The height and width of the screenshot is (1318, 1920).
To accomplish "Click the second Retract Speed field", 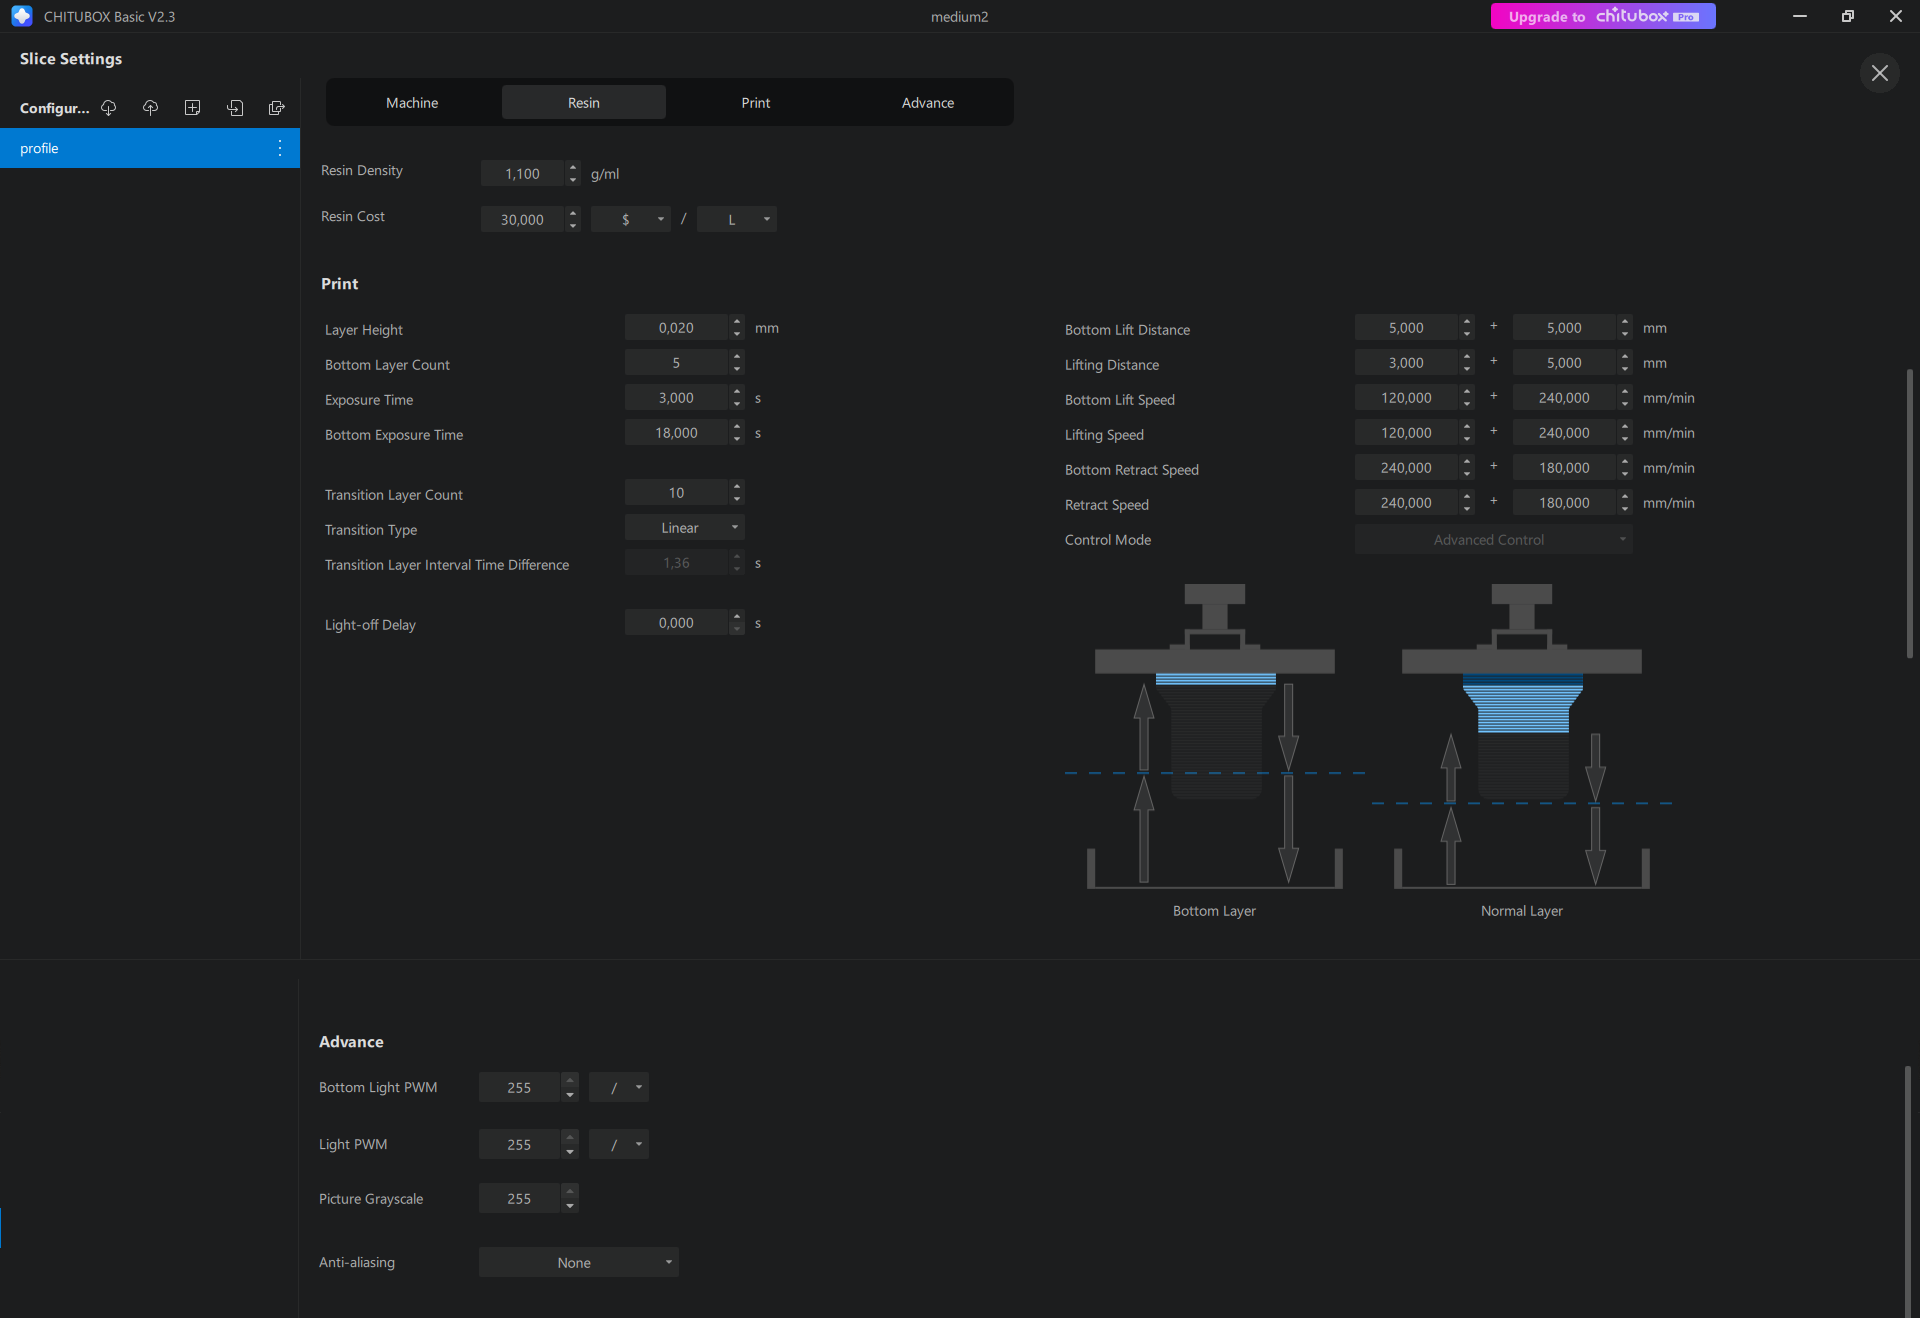I will point(1565,502).
